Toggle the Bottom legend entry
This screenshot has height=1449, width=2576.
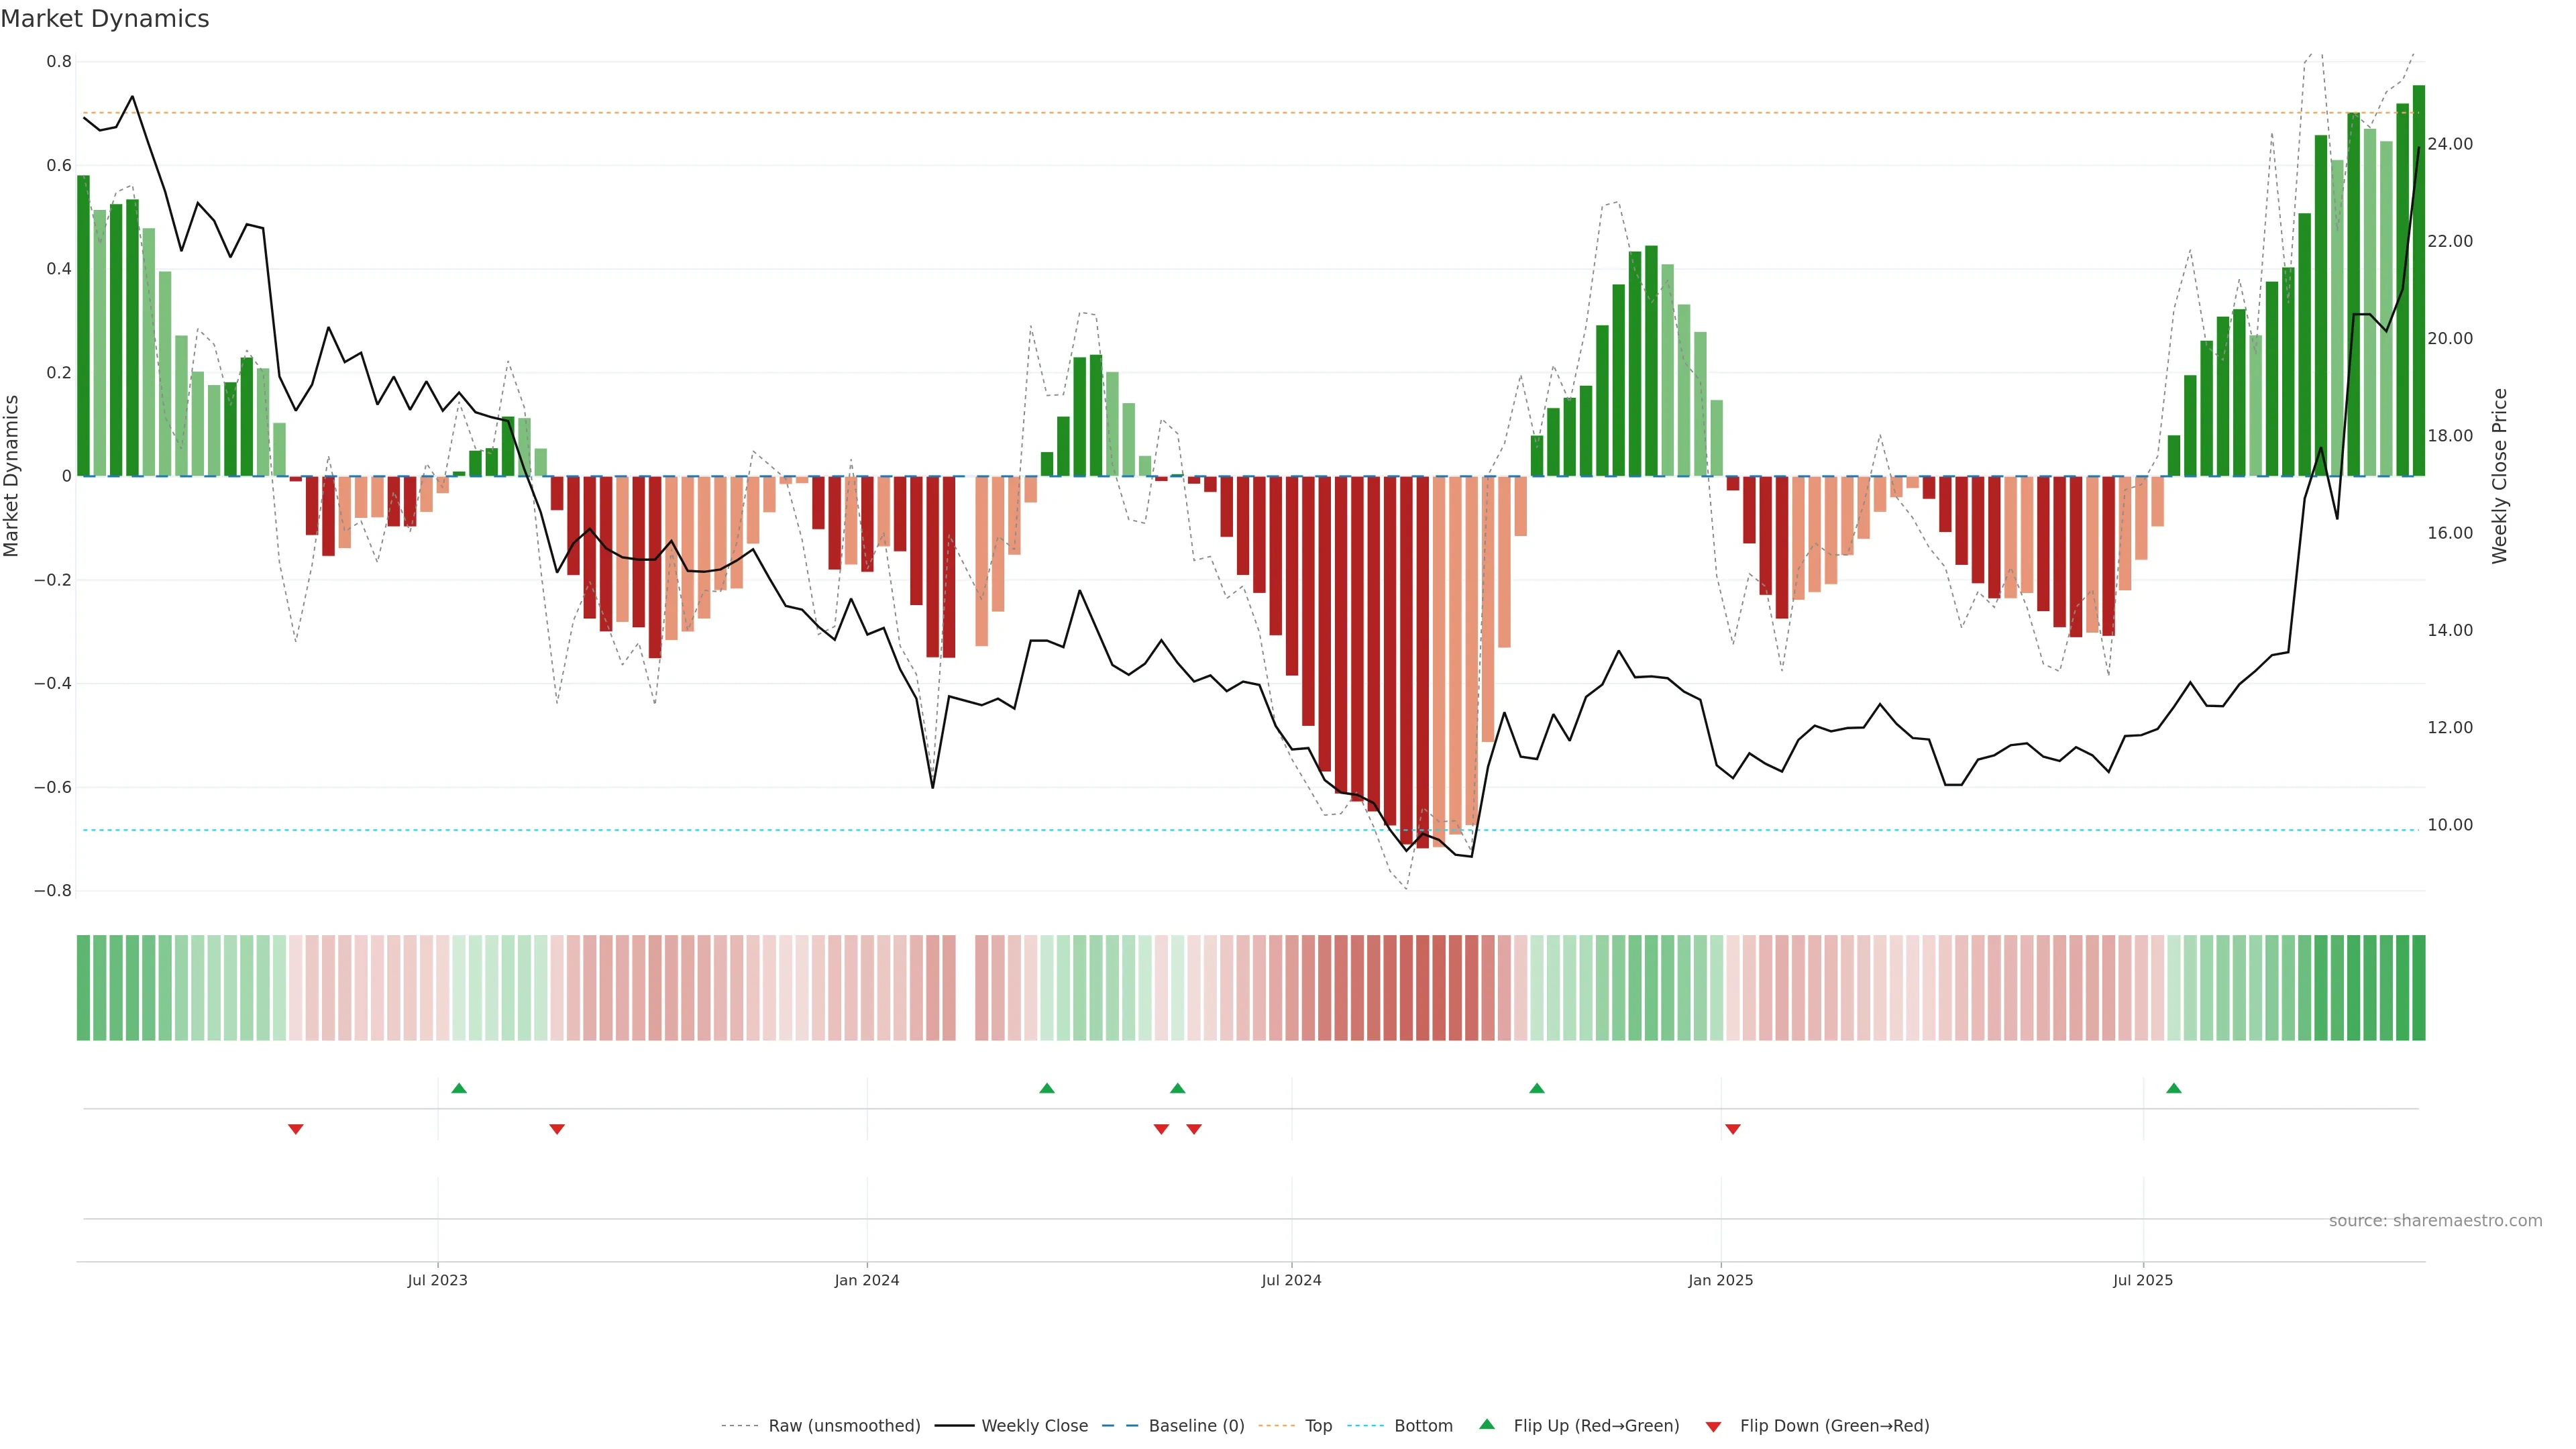coord(1423,1426)
